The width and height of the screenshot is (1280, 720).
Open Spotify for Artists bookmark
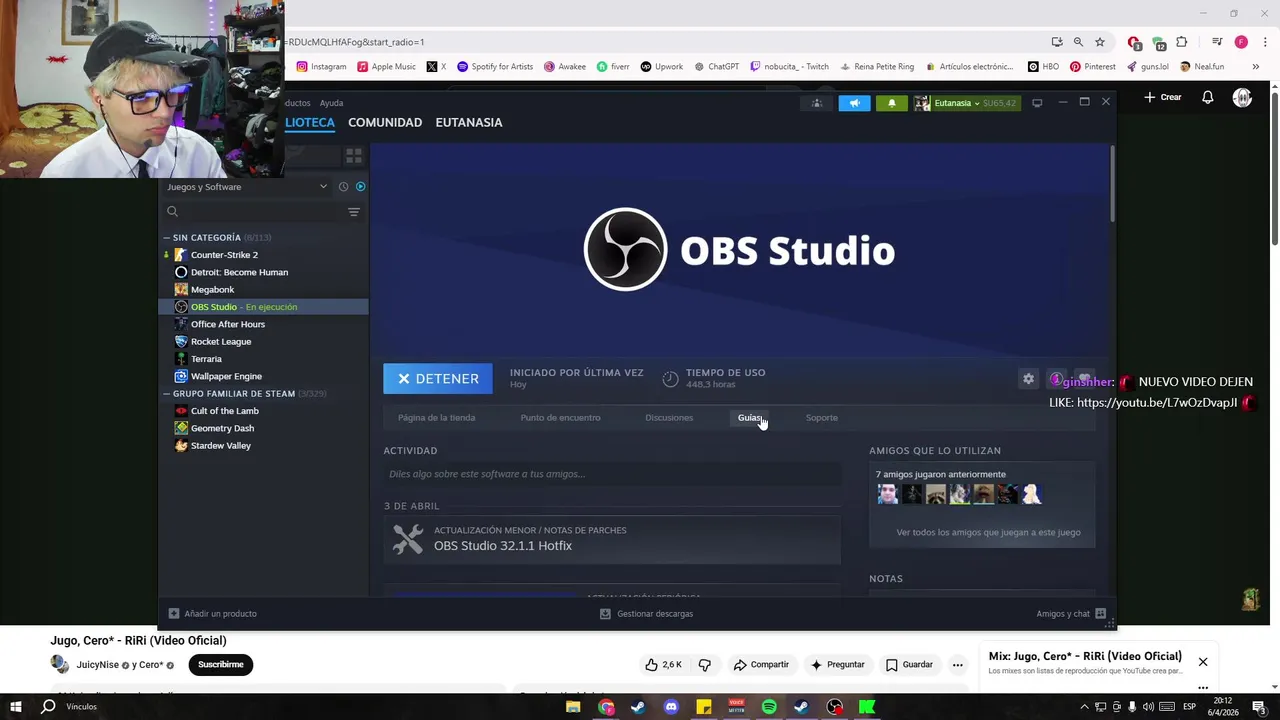pos(495,67)
